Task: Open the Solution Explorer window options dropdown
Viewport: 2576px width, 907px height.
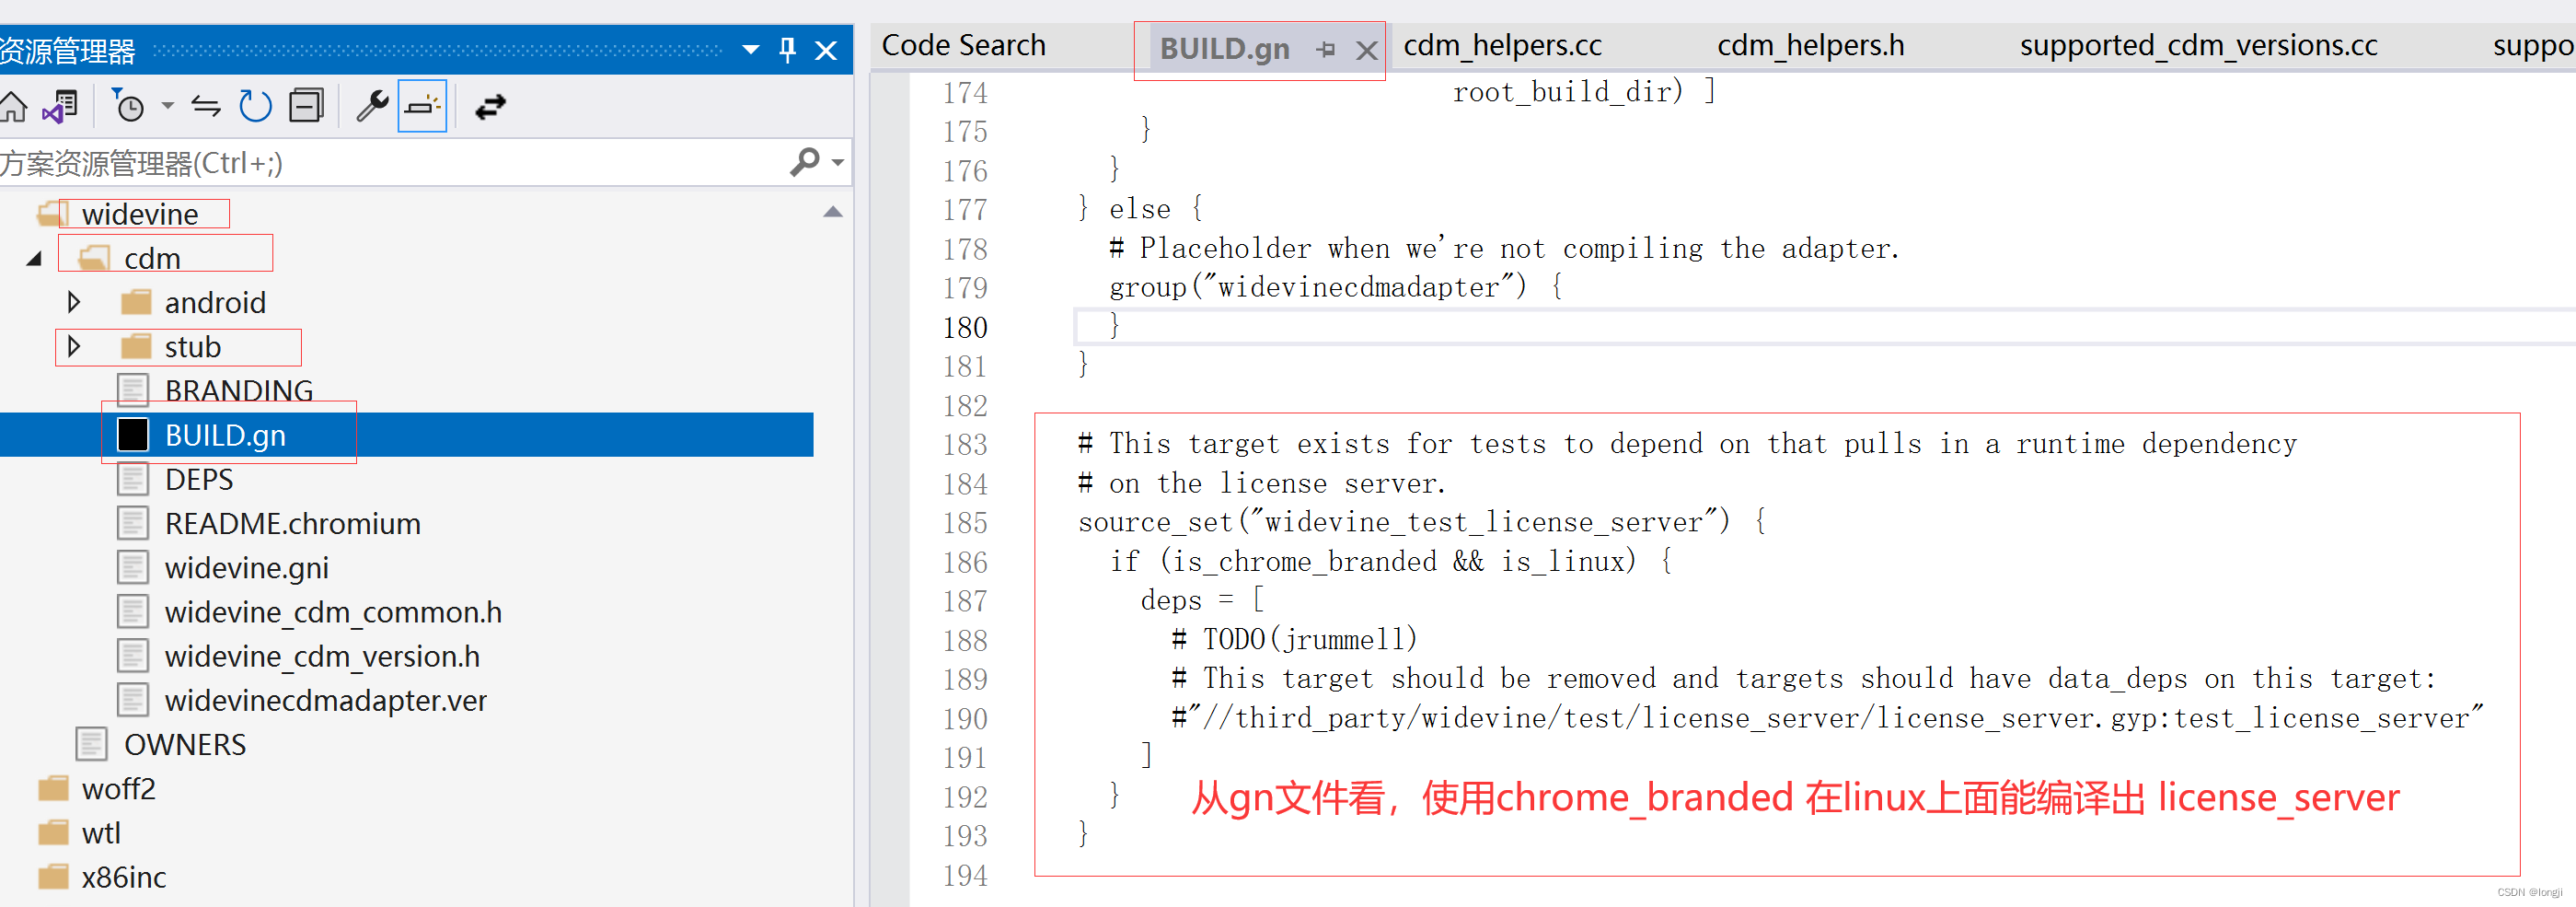Action: pos(750,49)
